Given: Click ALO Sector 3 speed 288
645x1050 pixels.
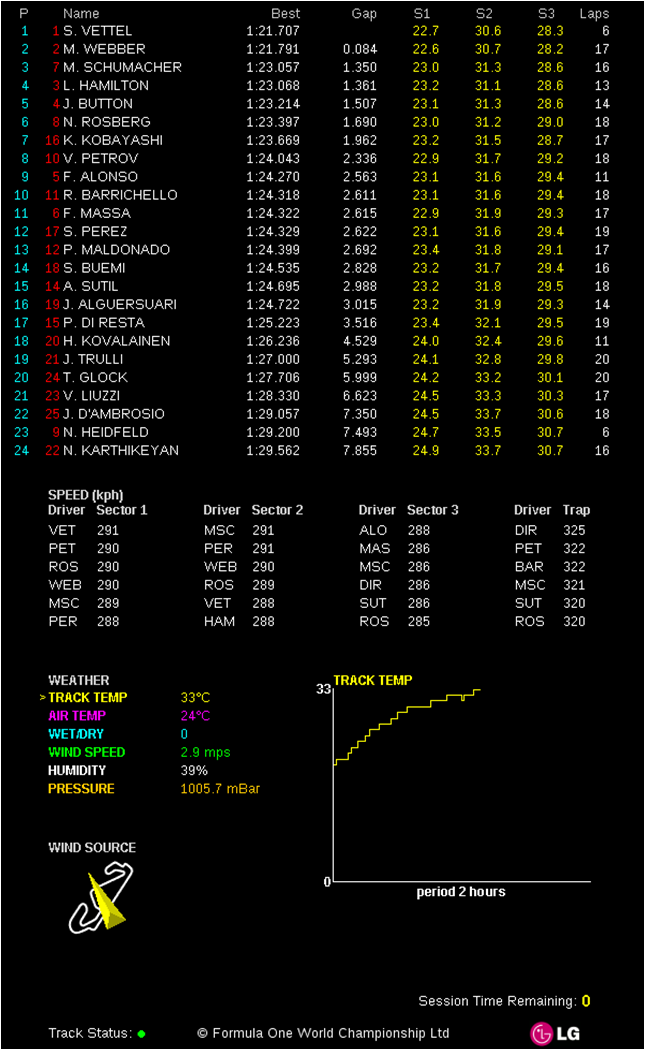Looking at the screenshot, I should click(x=419, y=530).
